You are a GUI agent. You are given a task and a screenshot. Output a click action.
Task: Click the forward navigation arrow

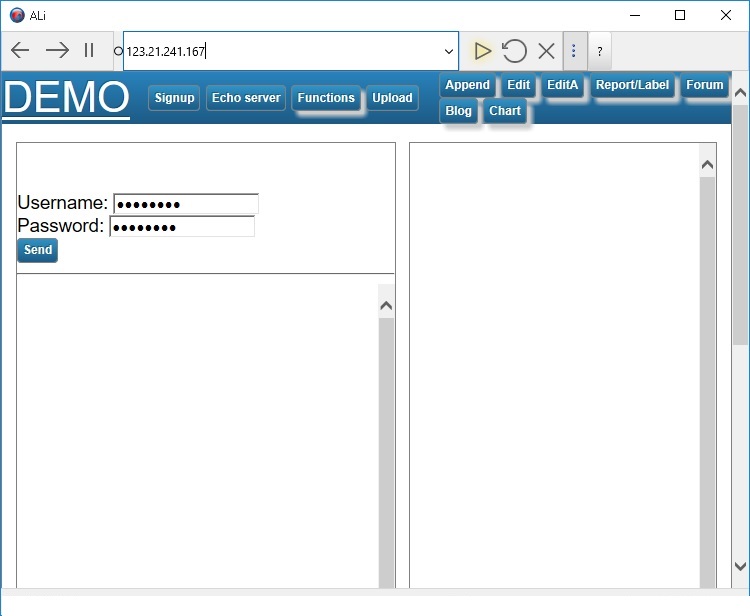pos(57,50)
